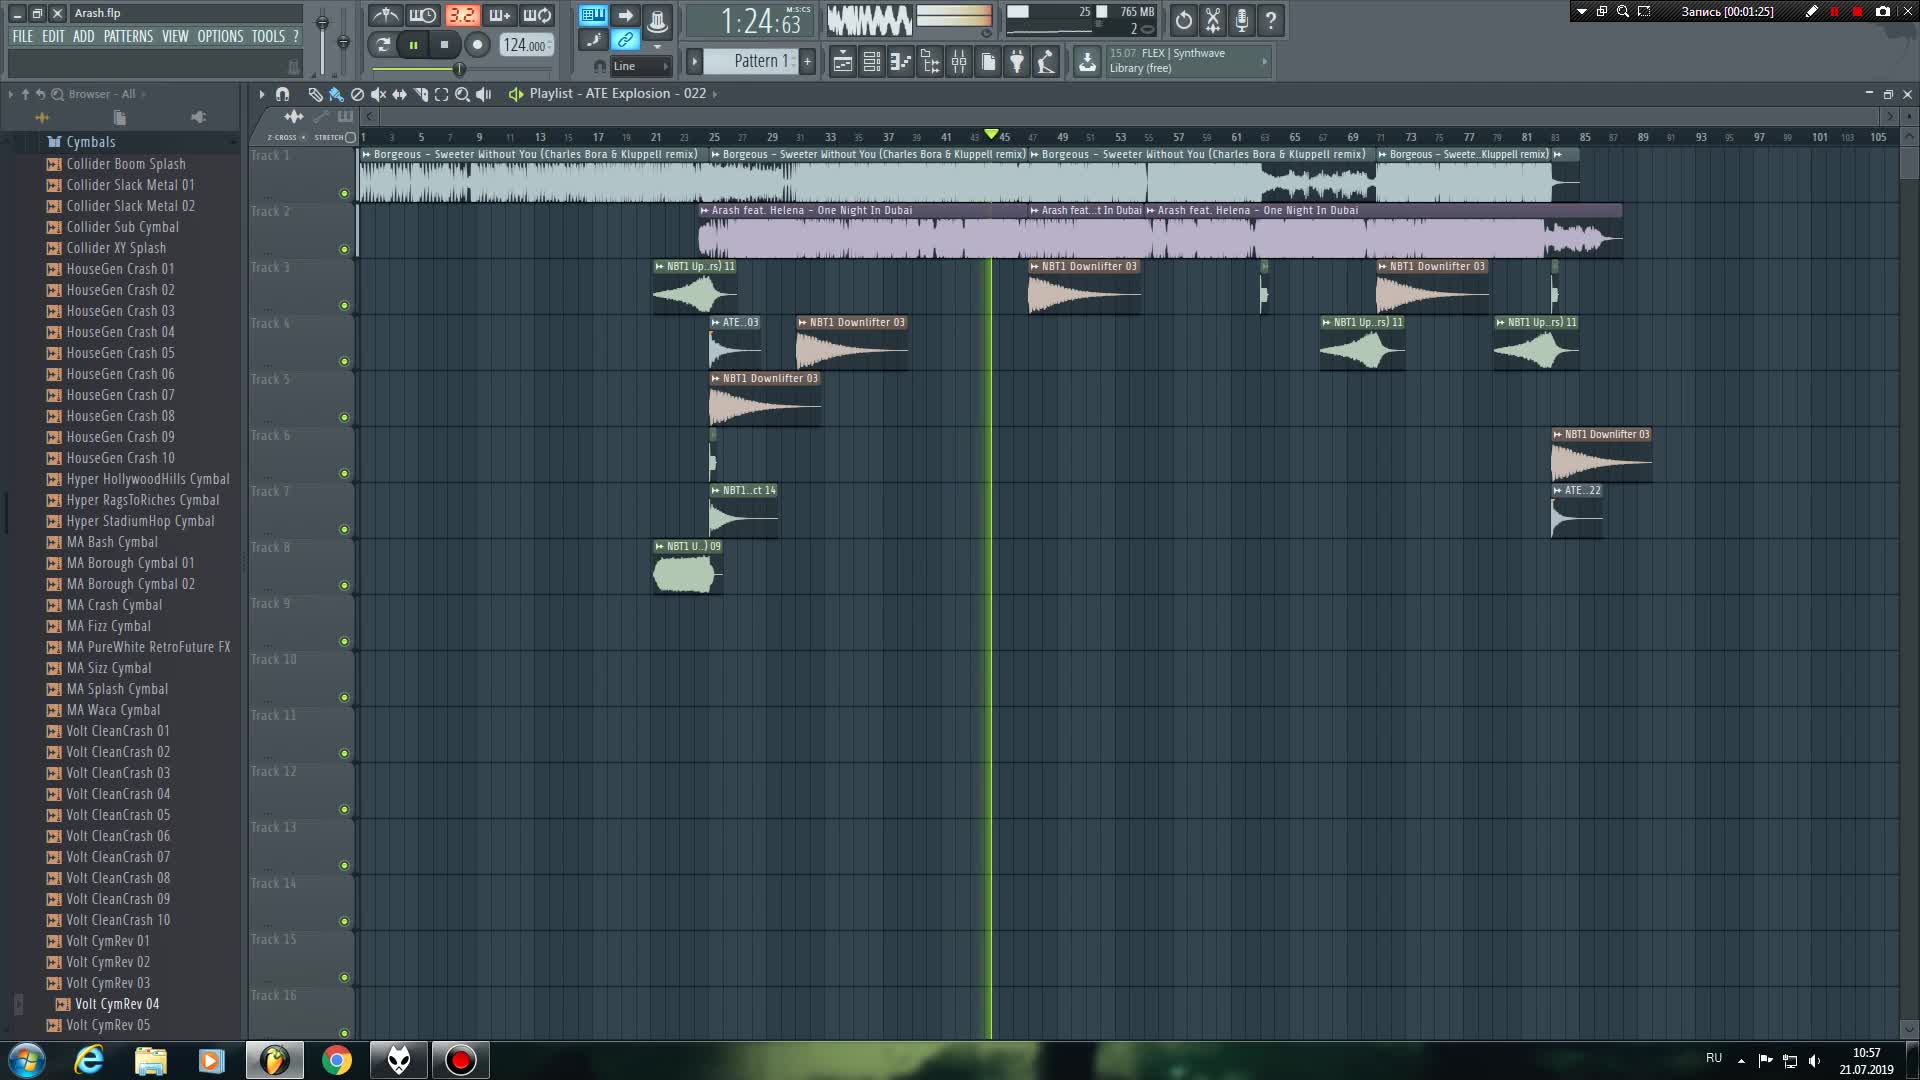Select the playlist Zoom tool
The height and width of the screenshot is (1080, 1920).
click(462, 94)
